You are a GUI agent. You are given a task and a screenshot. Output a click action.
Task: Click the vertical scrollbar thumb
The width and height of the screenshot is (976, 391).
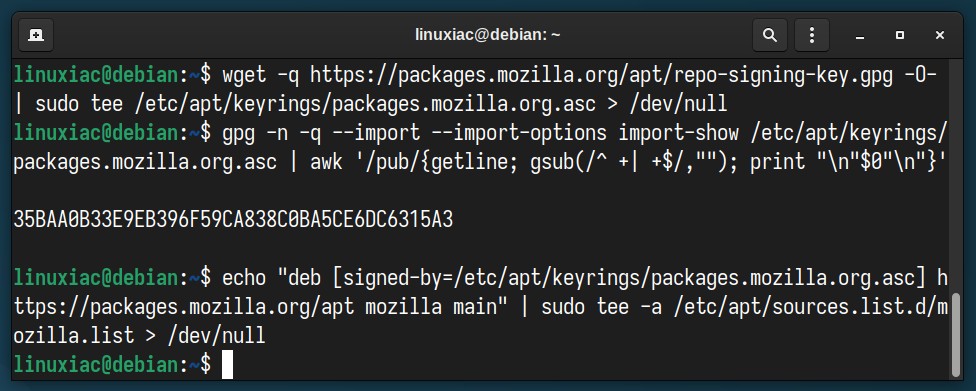click(x=957, y=334)
